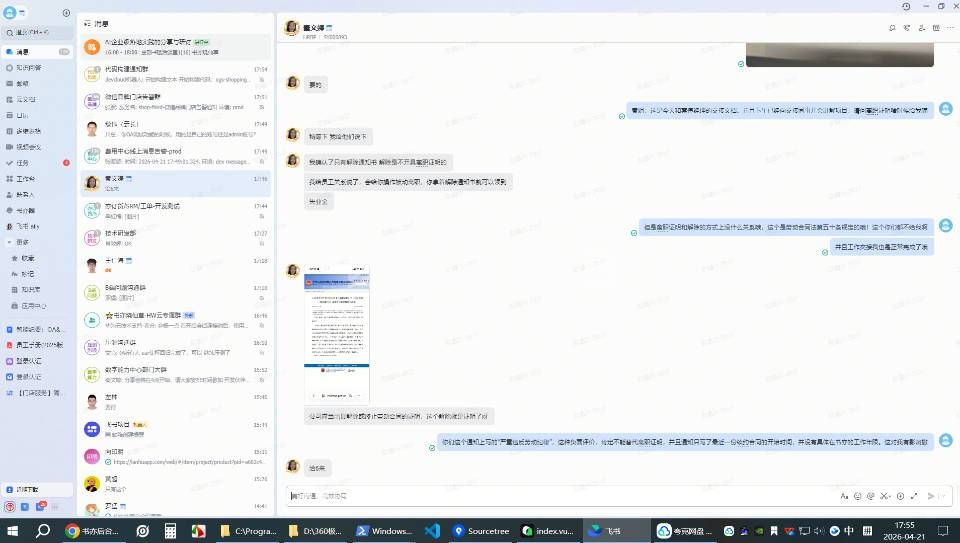Click the plus icon beside the profile avatar
Viewport: 960px width, 543px height.
[66, 13]
